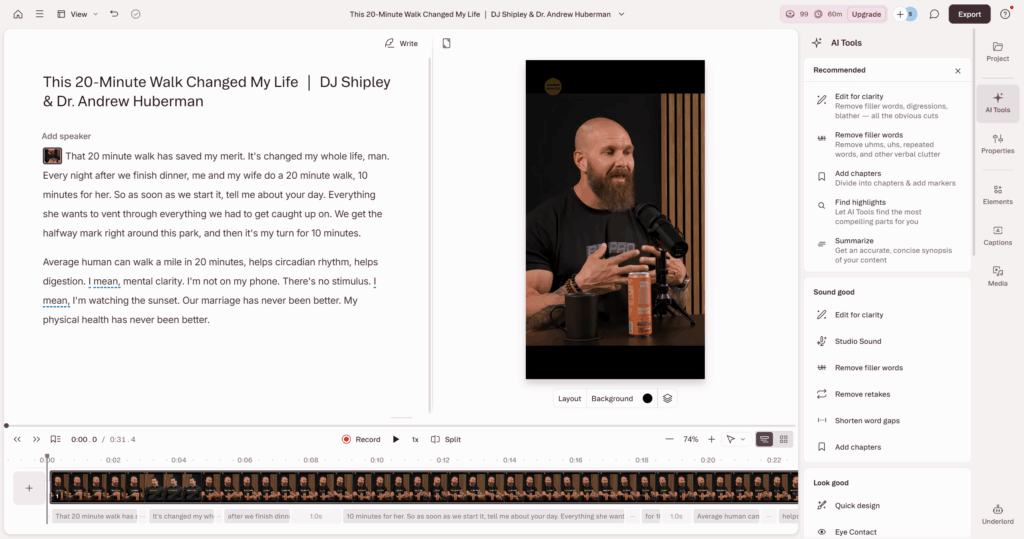The width and height of the screenshot is (1024, 539).
Task: Open the help question mark icon
Action: point(1005,14)
